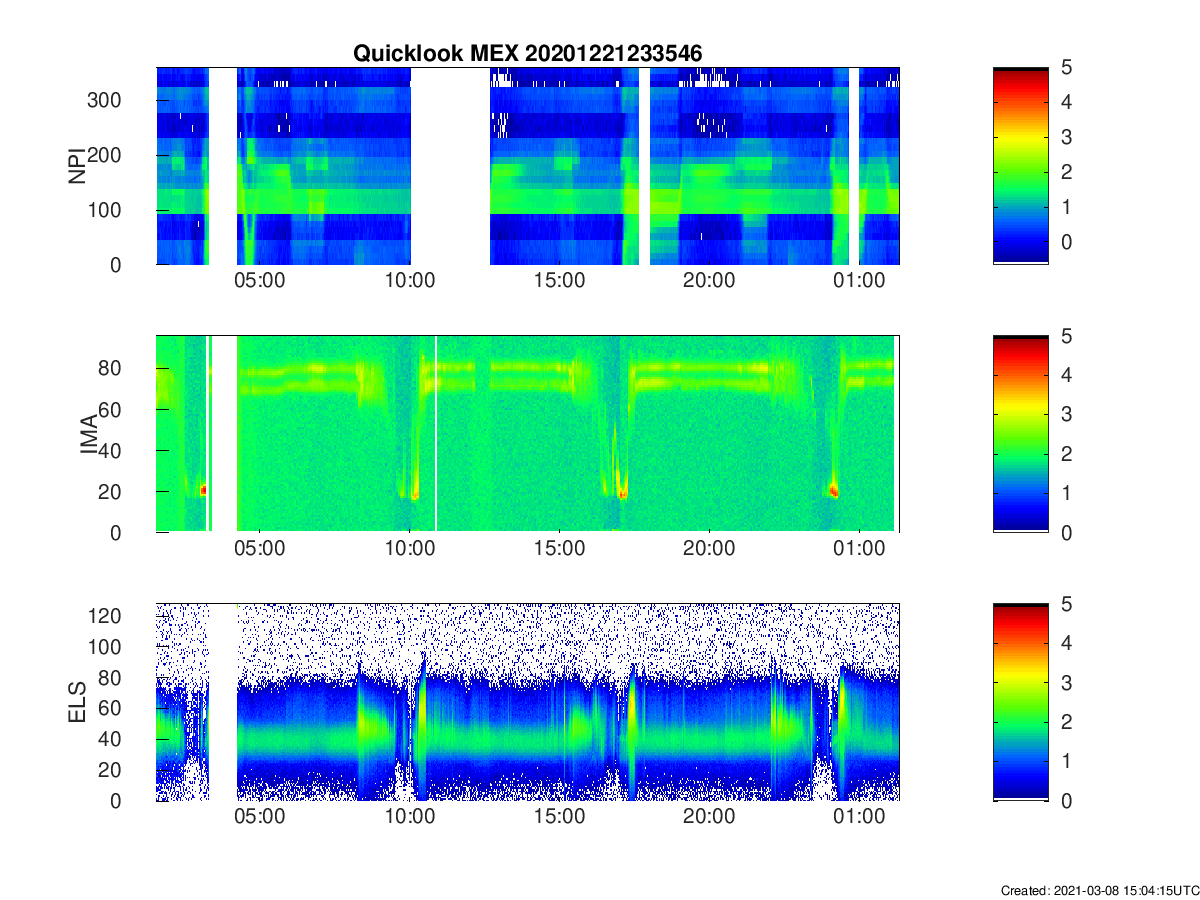
Task: Click the 20:00 time label under ELS plot
Action: click(708, 817)
